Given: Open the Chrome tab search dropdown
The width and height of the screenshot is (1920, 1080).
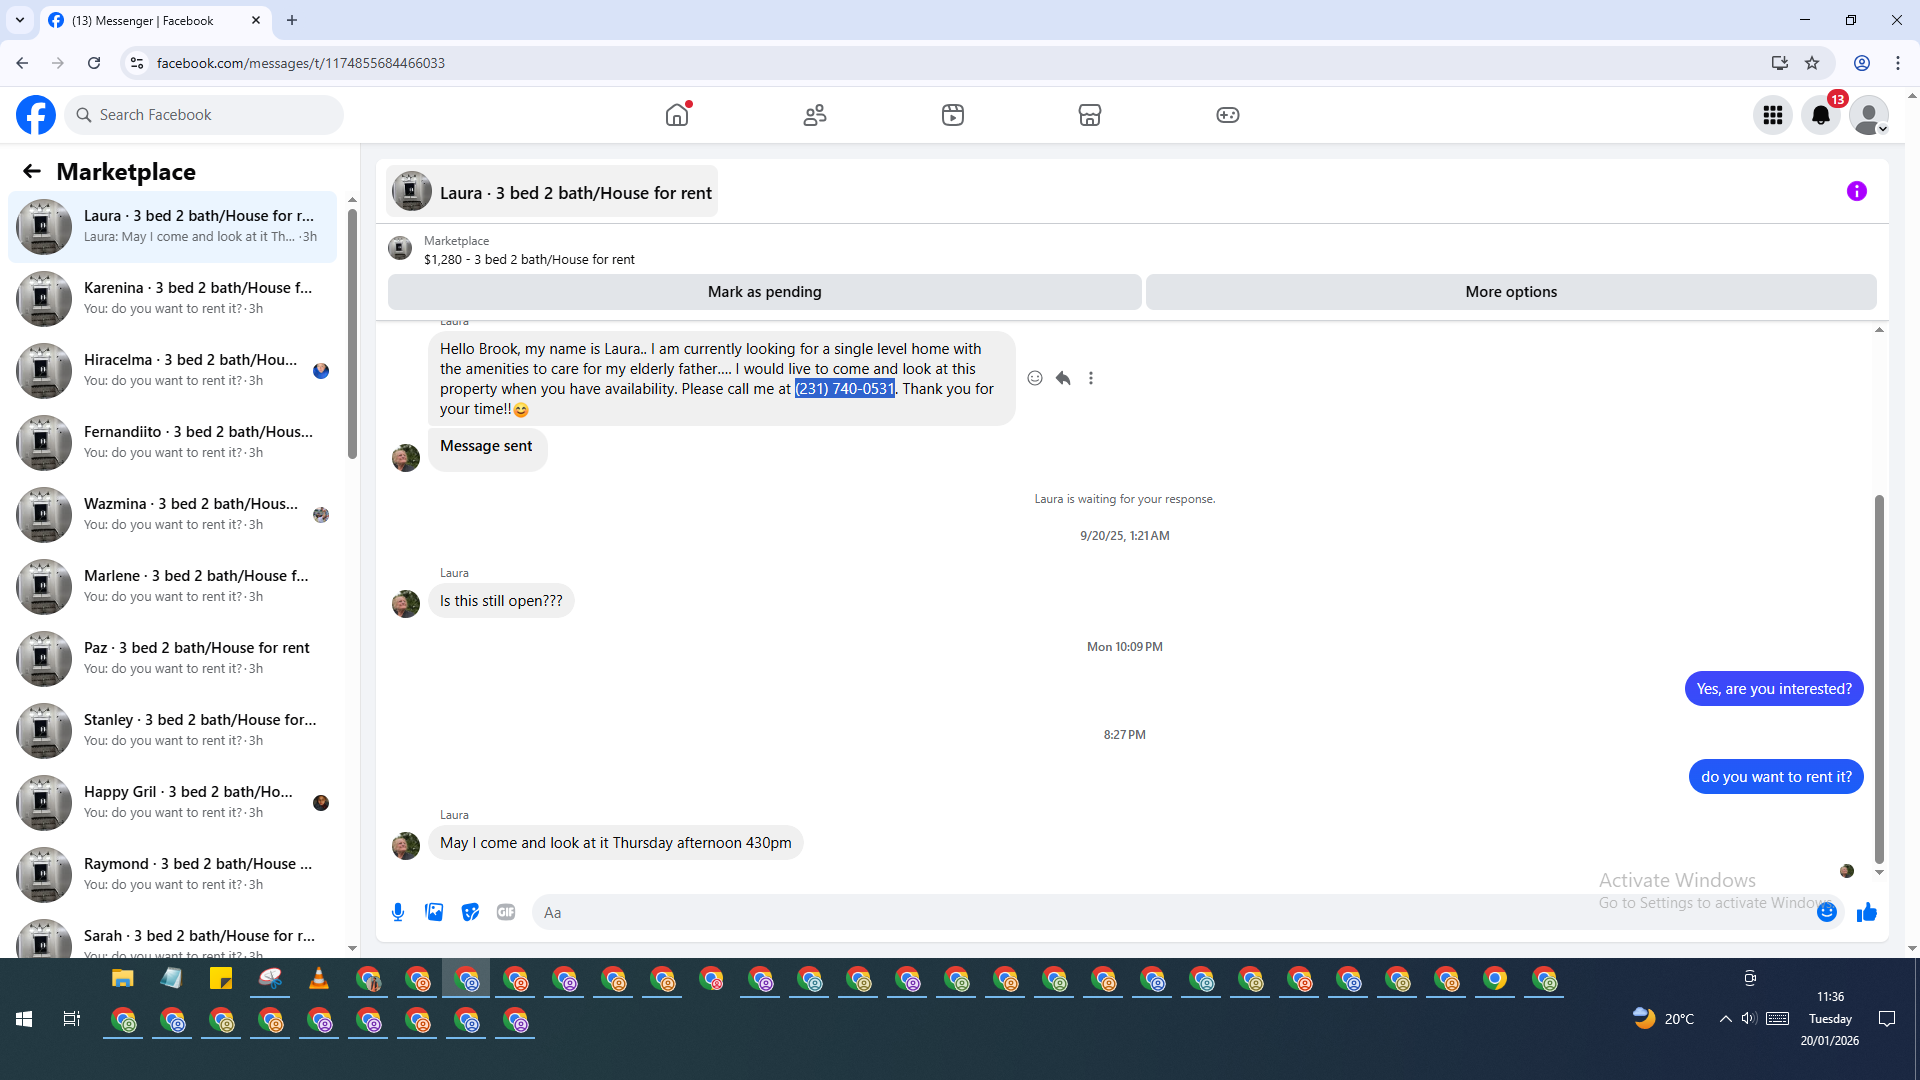Looking at the screenshot, I should 20,20.
